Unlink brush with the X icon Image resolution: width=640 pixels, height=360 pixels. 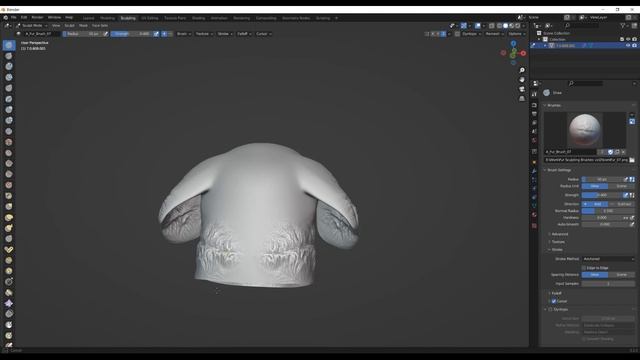pyautogui.click(x=624, y=152)
